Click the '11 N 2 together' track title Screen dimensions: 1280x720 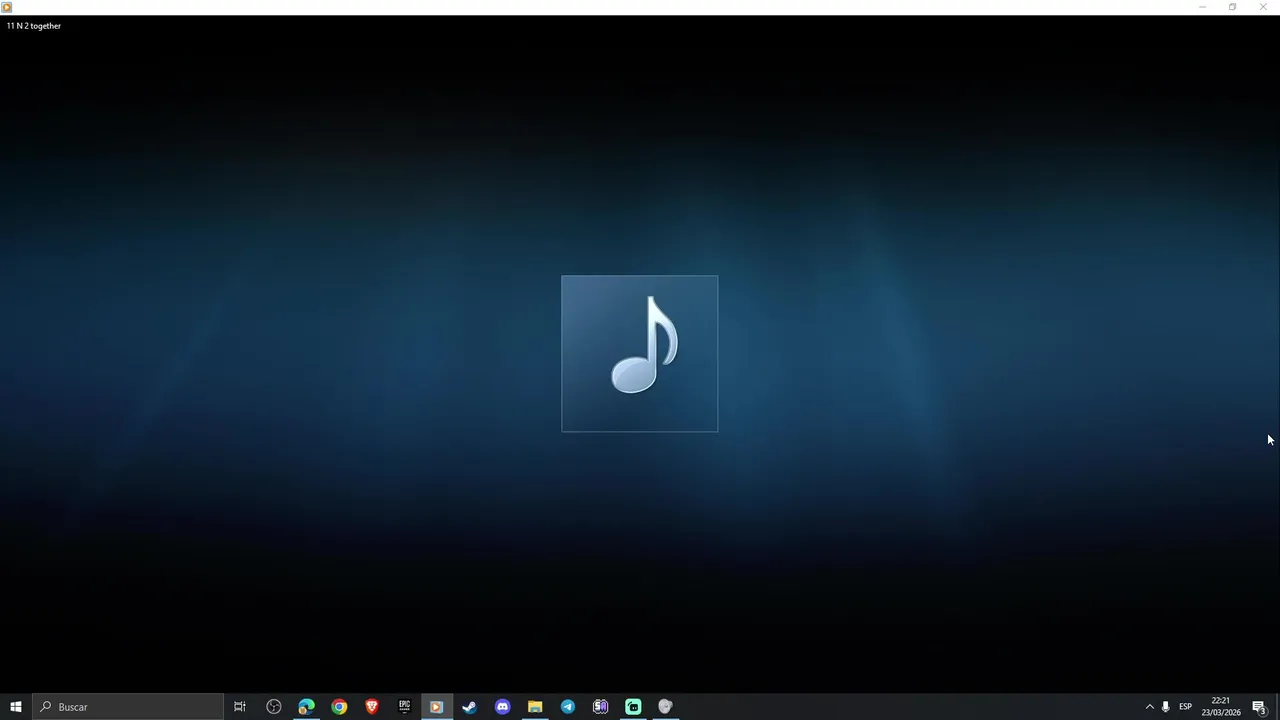click(x=34, y=26)
